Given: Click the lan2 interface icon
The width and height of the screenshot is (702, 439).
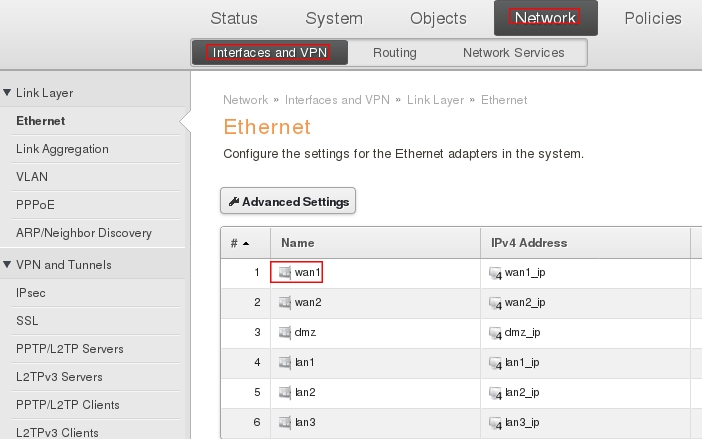Looking at the screenshot, I should pyautogui.click(x=285, y=392).
